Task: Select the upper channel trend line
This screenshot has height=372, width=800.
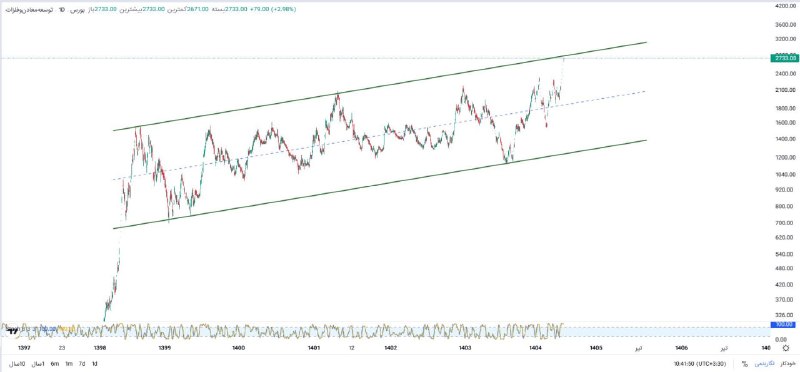Action: (x=380, y=86)
